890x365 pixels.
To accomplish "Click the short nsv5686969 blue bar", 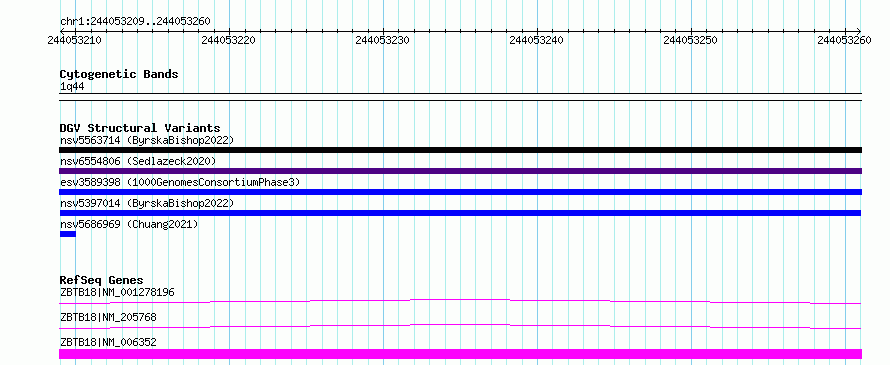I will [68, 234].
